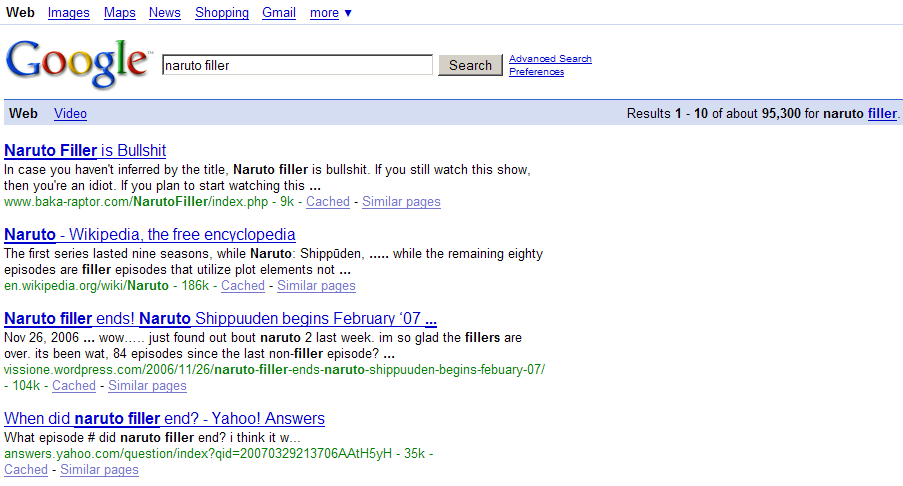Screen dimensions: 903x486
Task: Open the Shopping link
Action: 222,13
